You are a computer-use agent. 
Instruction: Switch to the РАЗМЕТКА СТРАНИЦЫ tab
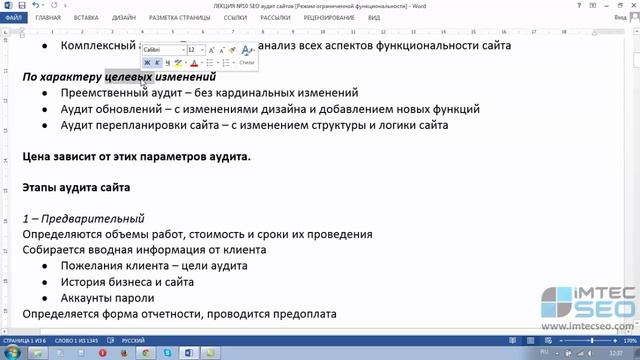[179, 18]
